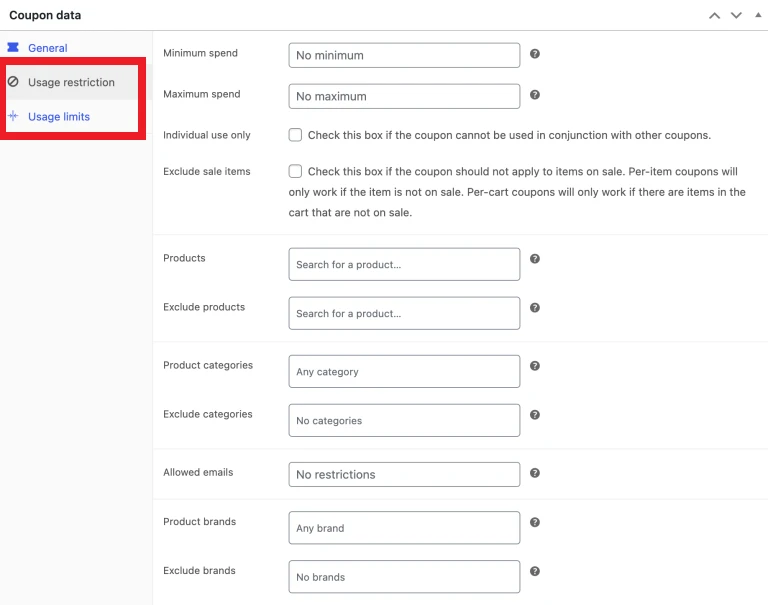Move Coupon data panel down with arrow

736,16
